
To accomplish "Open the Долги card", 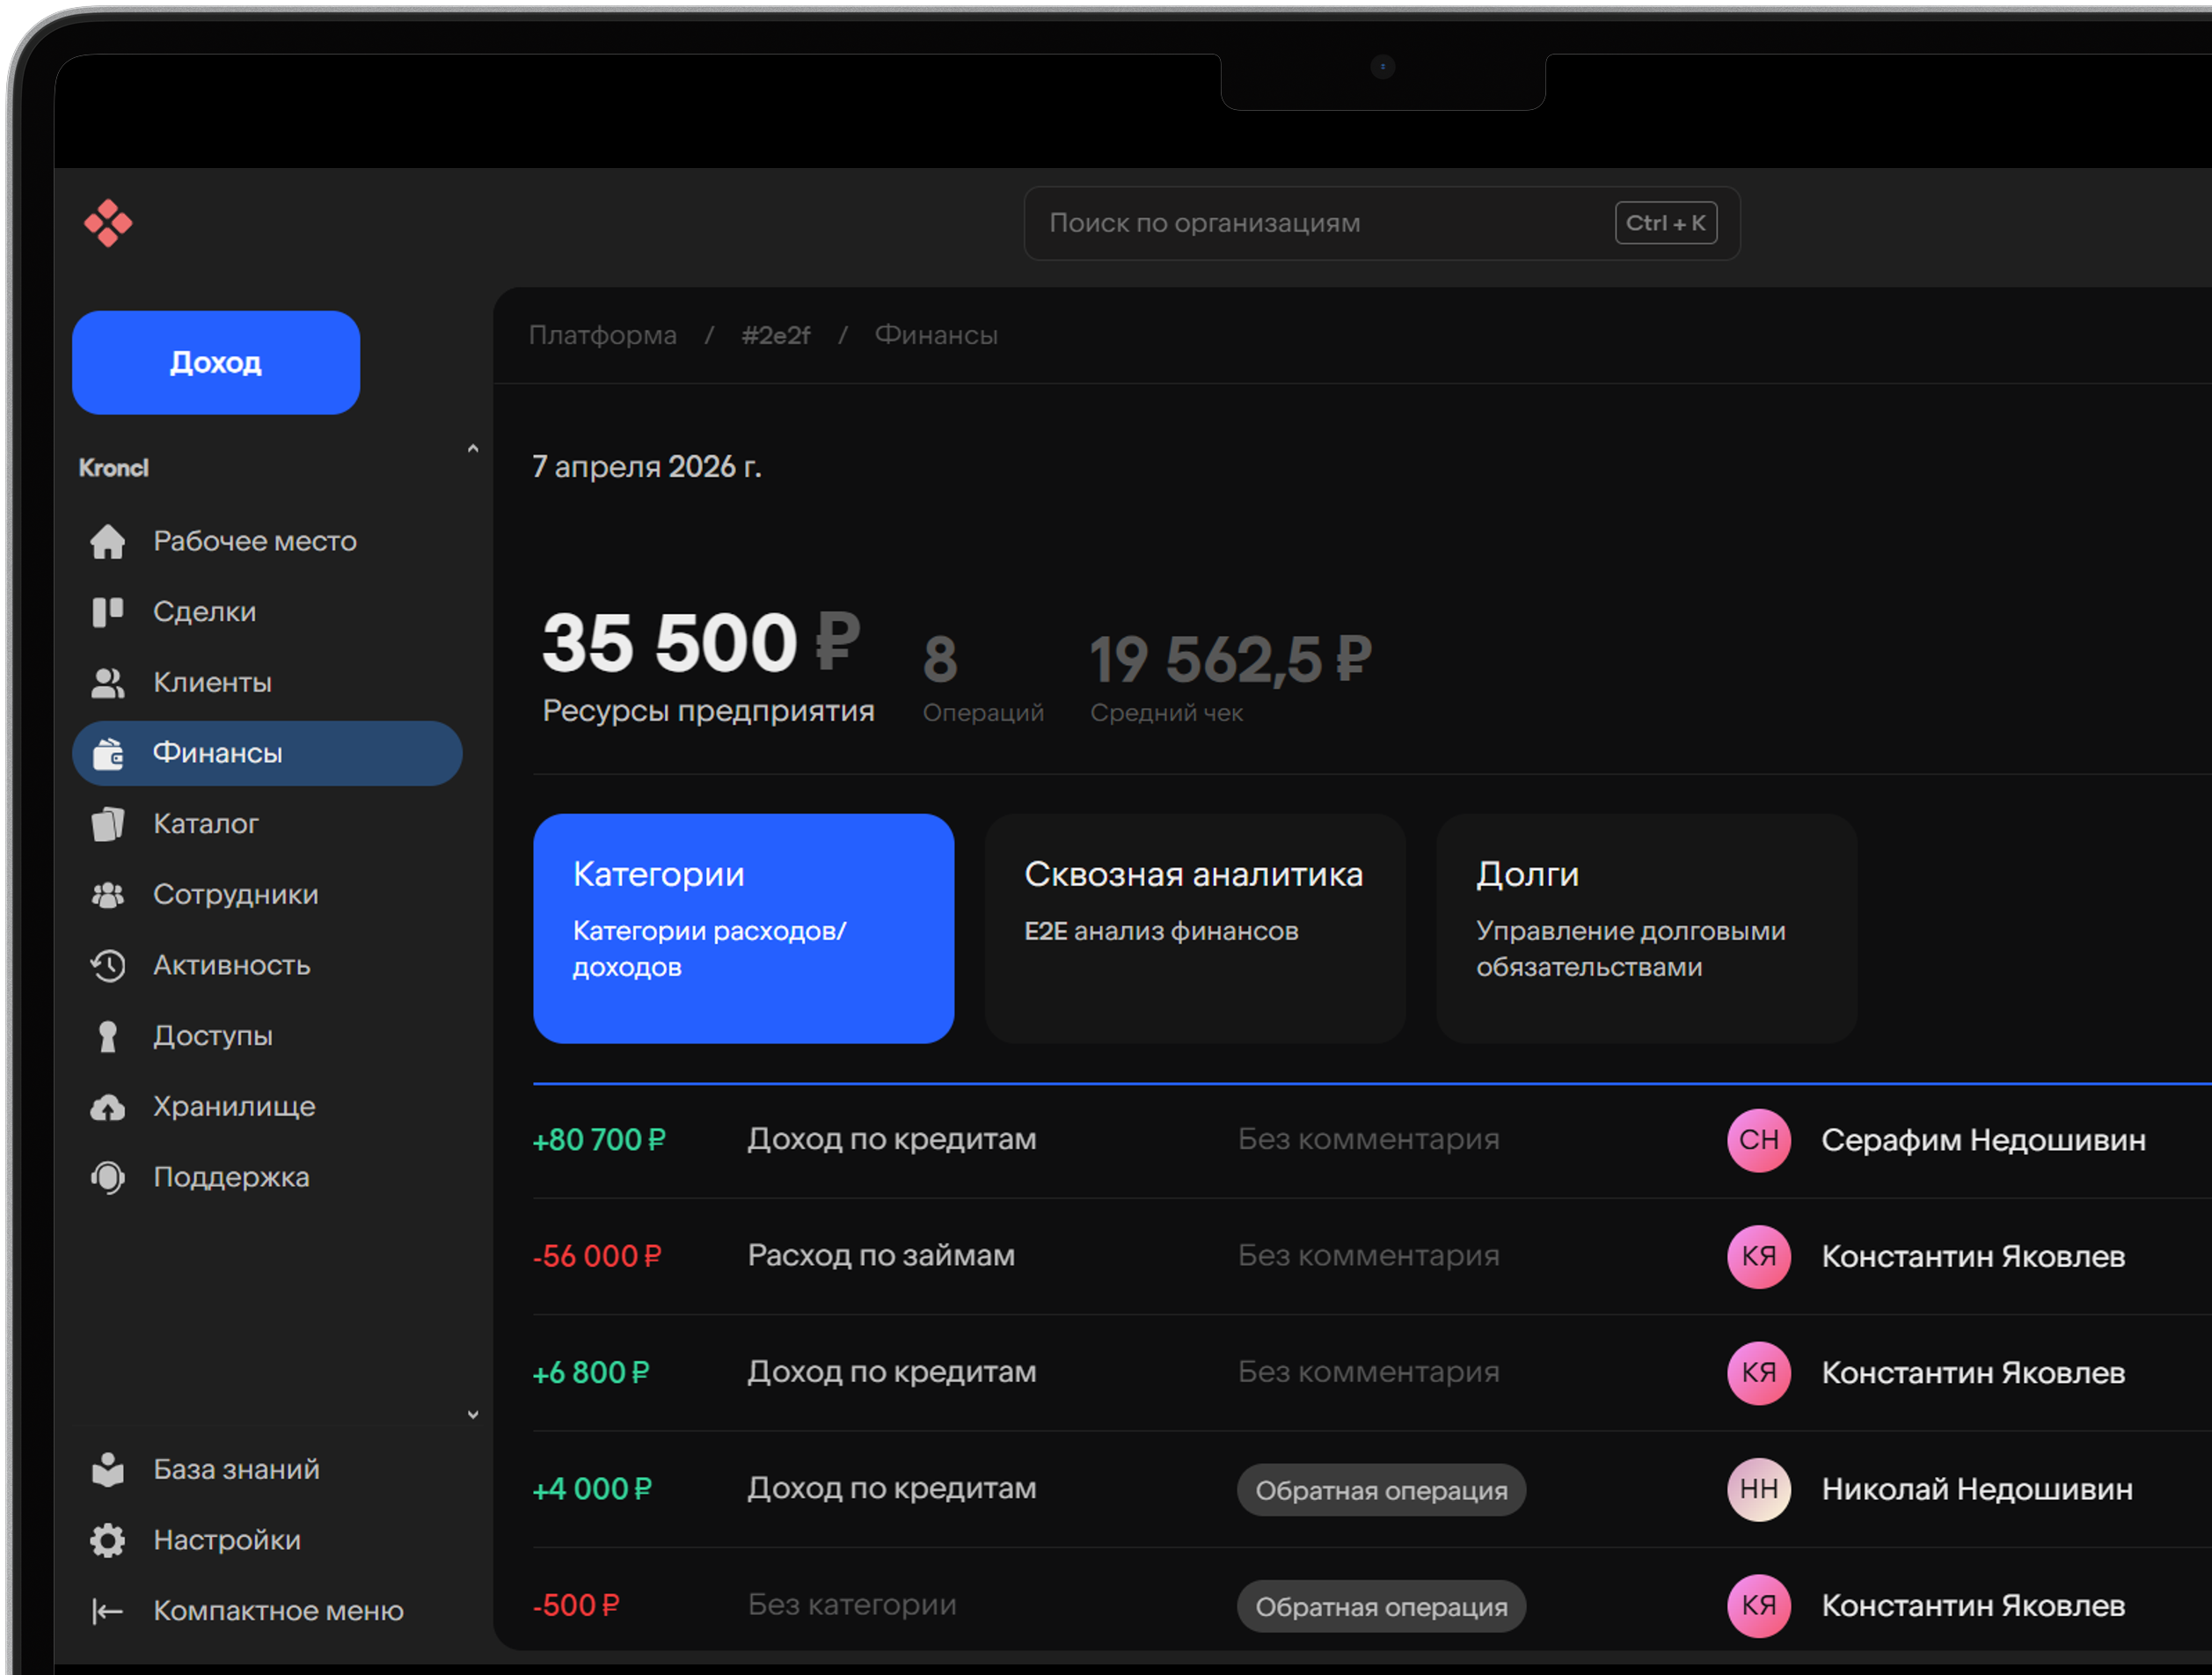I will click(x=1646, y=928).
